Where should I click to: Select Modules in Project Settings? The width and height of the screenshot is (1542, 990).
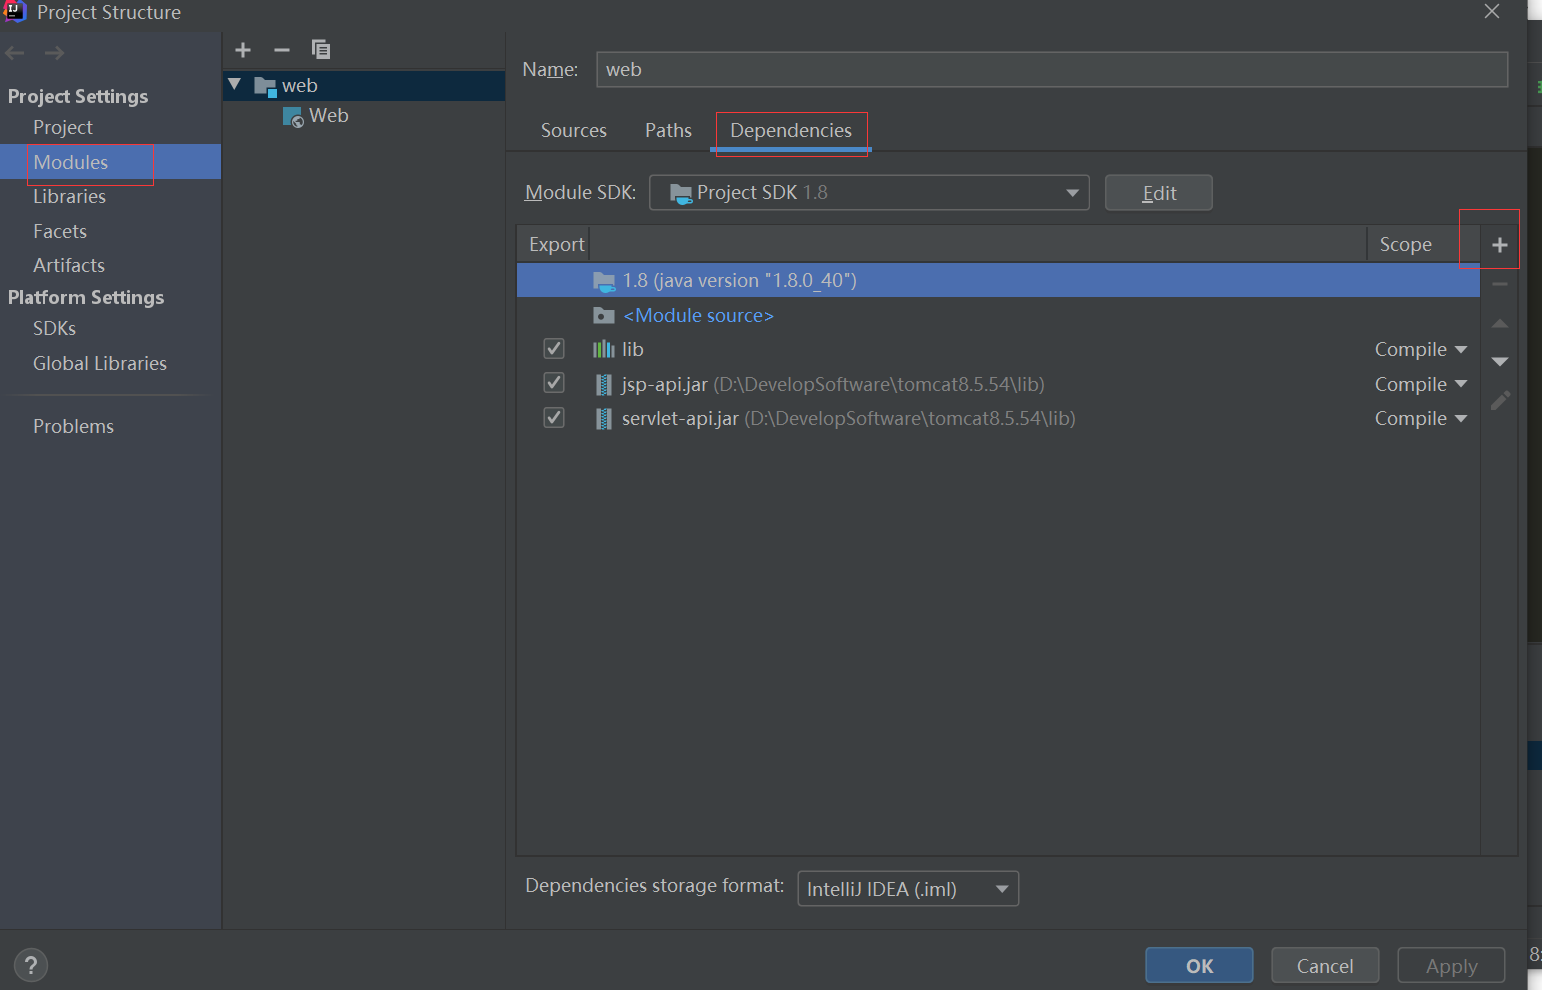pos(71,162)
